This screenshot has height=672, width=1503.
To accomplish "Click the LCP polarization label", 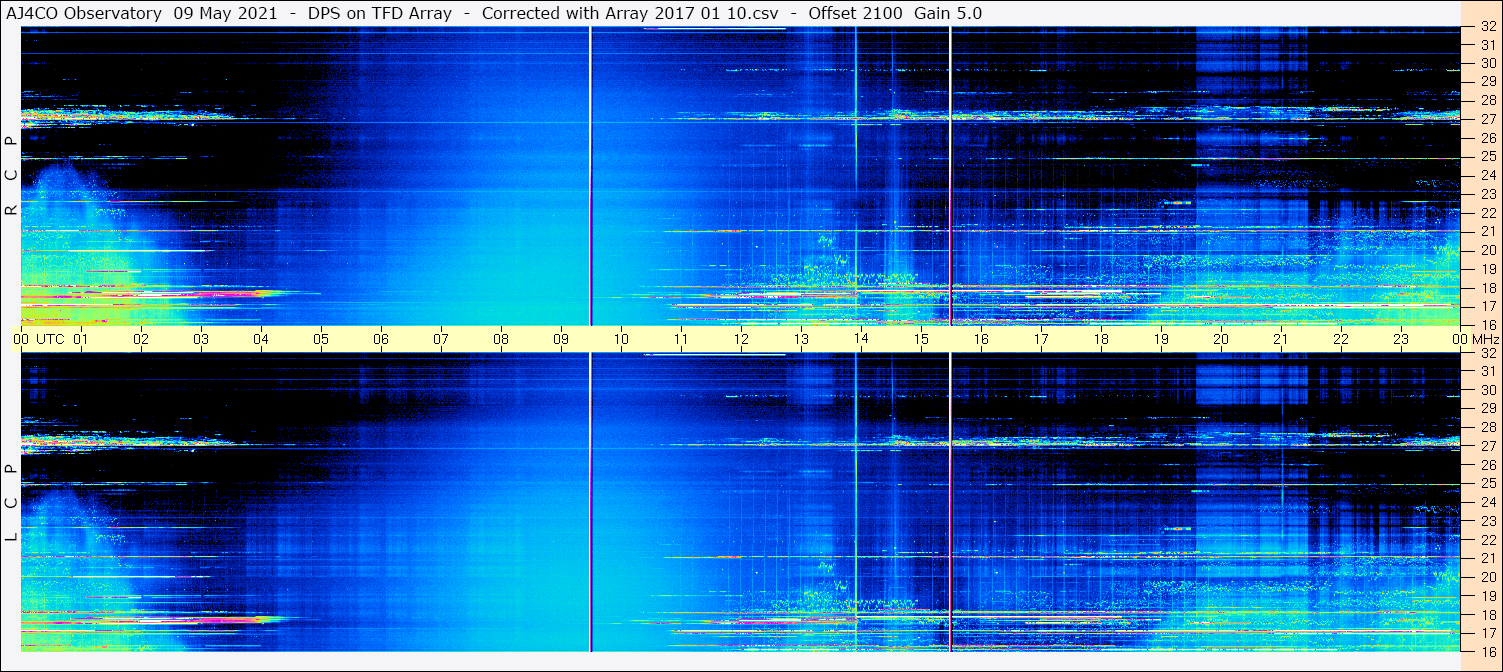I will click(x=11, y=503).
